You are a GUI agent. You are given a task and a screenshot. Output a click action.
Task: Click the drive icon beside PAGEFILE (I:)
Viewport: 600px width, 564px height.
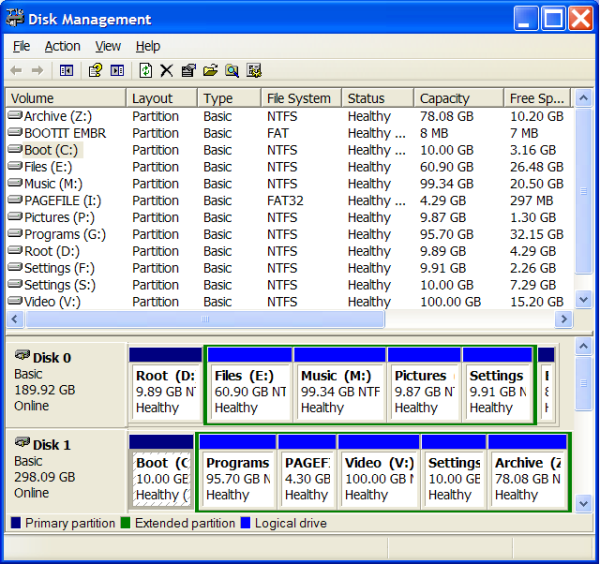pyautogui.click(x=15, y=199)
